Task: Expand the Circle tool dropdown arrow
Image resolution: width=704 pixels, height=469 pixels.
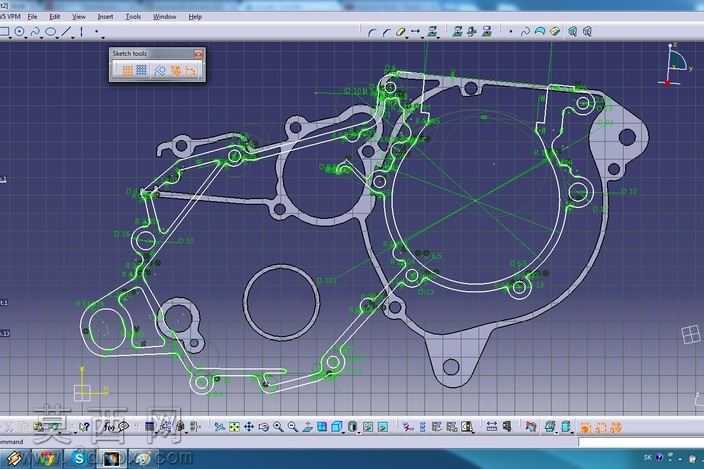Action: pyautogui.click(x=26, y=37)
